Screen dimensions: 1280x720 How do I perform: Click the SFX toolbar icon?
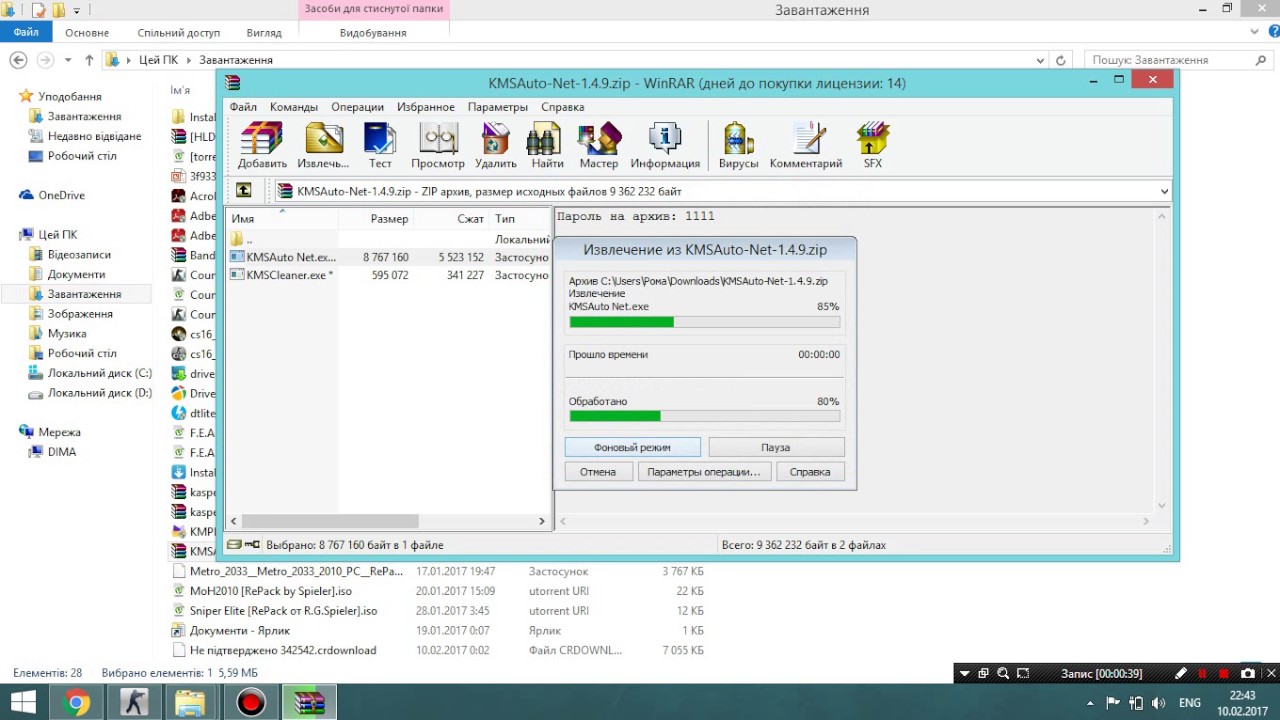[x=873, y=145]
